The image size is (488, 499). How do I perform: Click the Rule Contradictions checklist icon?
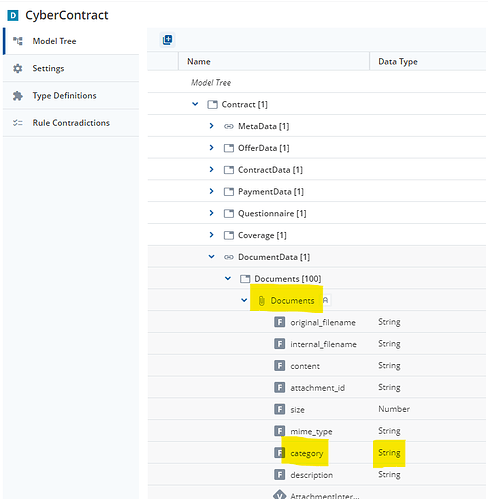[x=17, y=123]
